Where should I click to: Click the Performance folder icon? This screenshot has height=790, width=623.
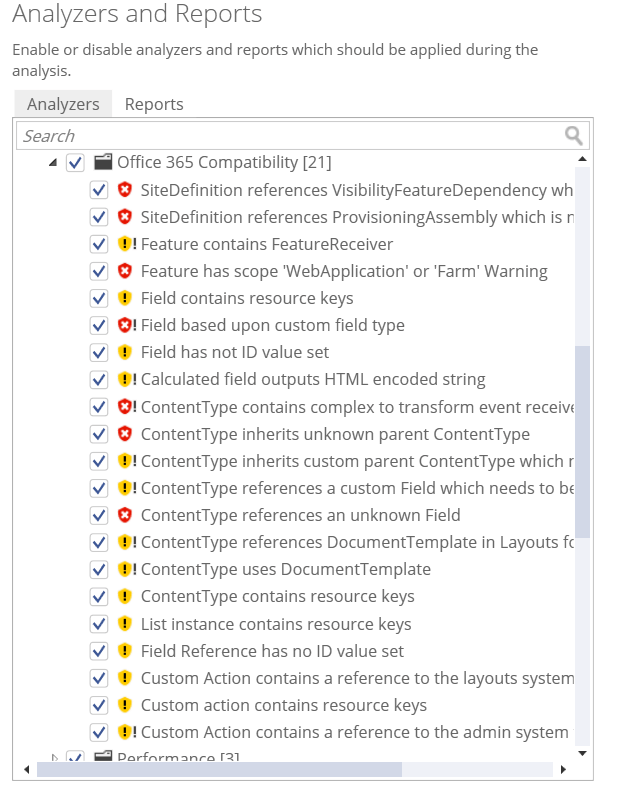103,755
